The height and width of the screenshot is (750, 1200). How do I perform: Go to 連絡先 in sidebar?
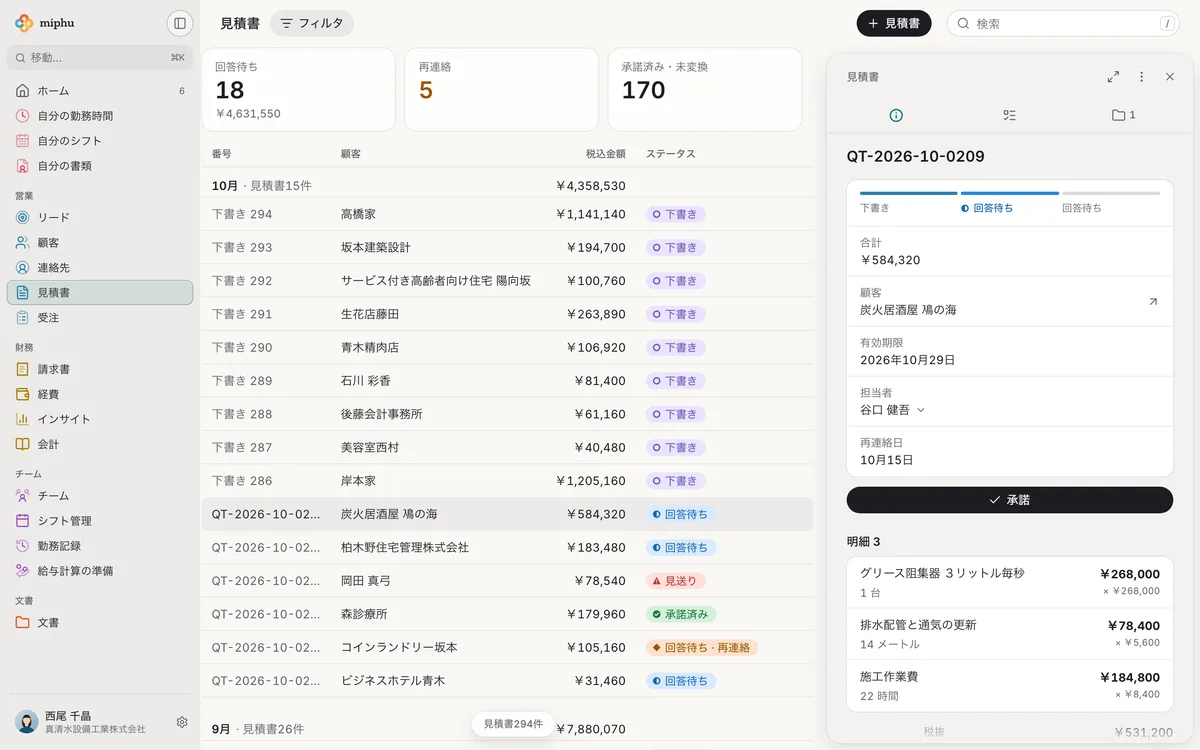[x=100, y=267]
